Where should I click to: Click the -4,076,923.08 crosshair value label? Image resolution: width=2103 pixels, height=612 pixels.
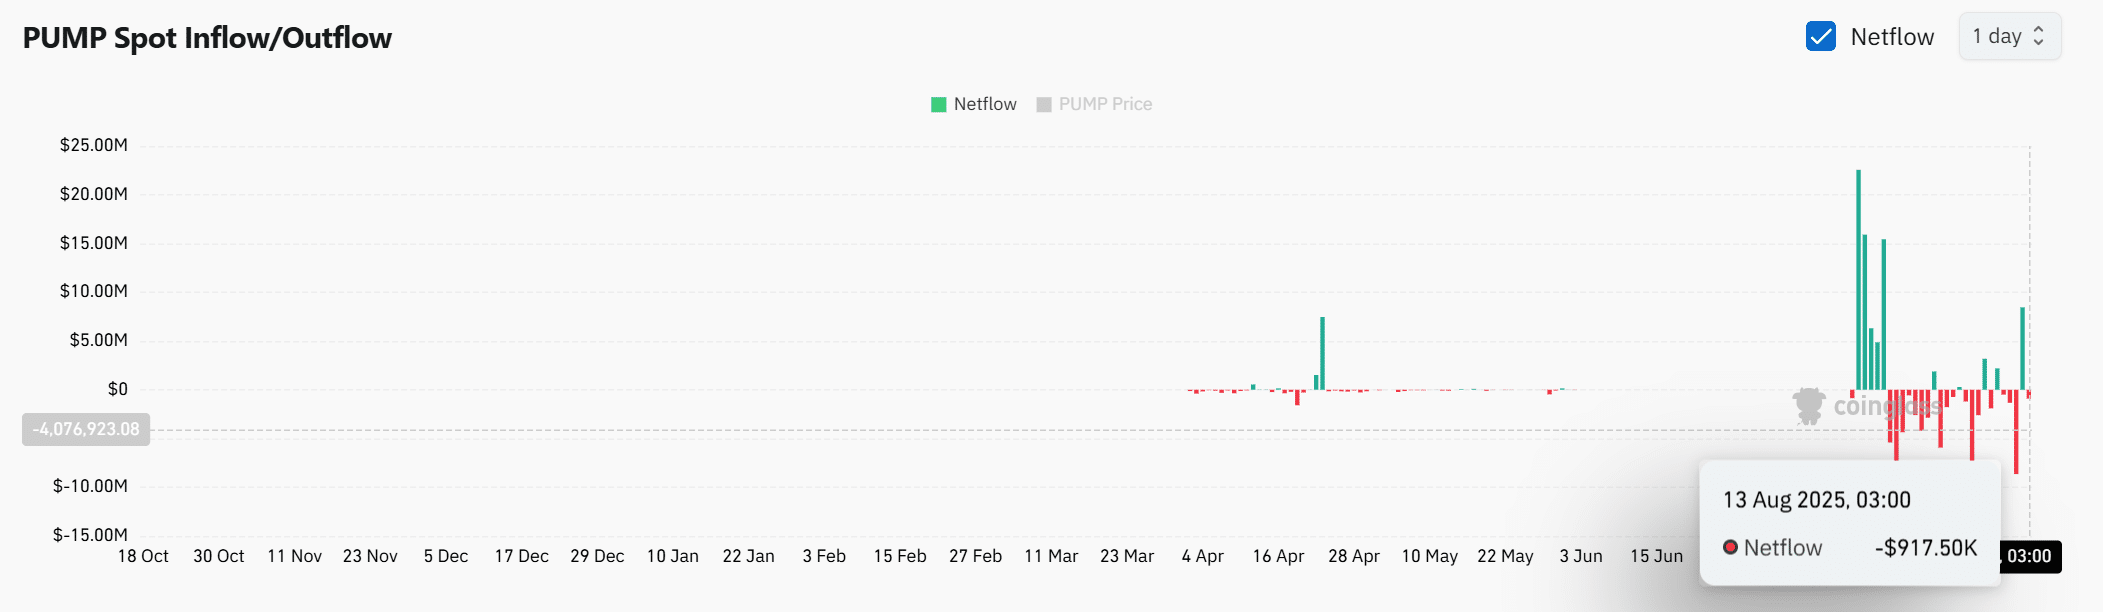(86, 430)
